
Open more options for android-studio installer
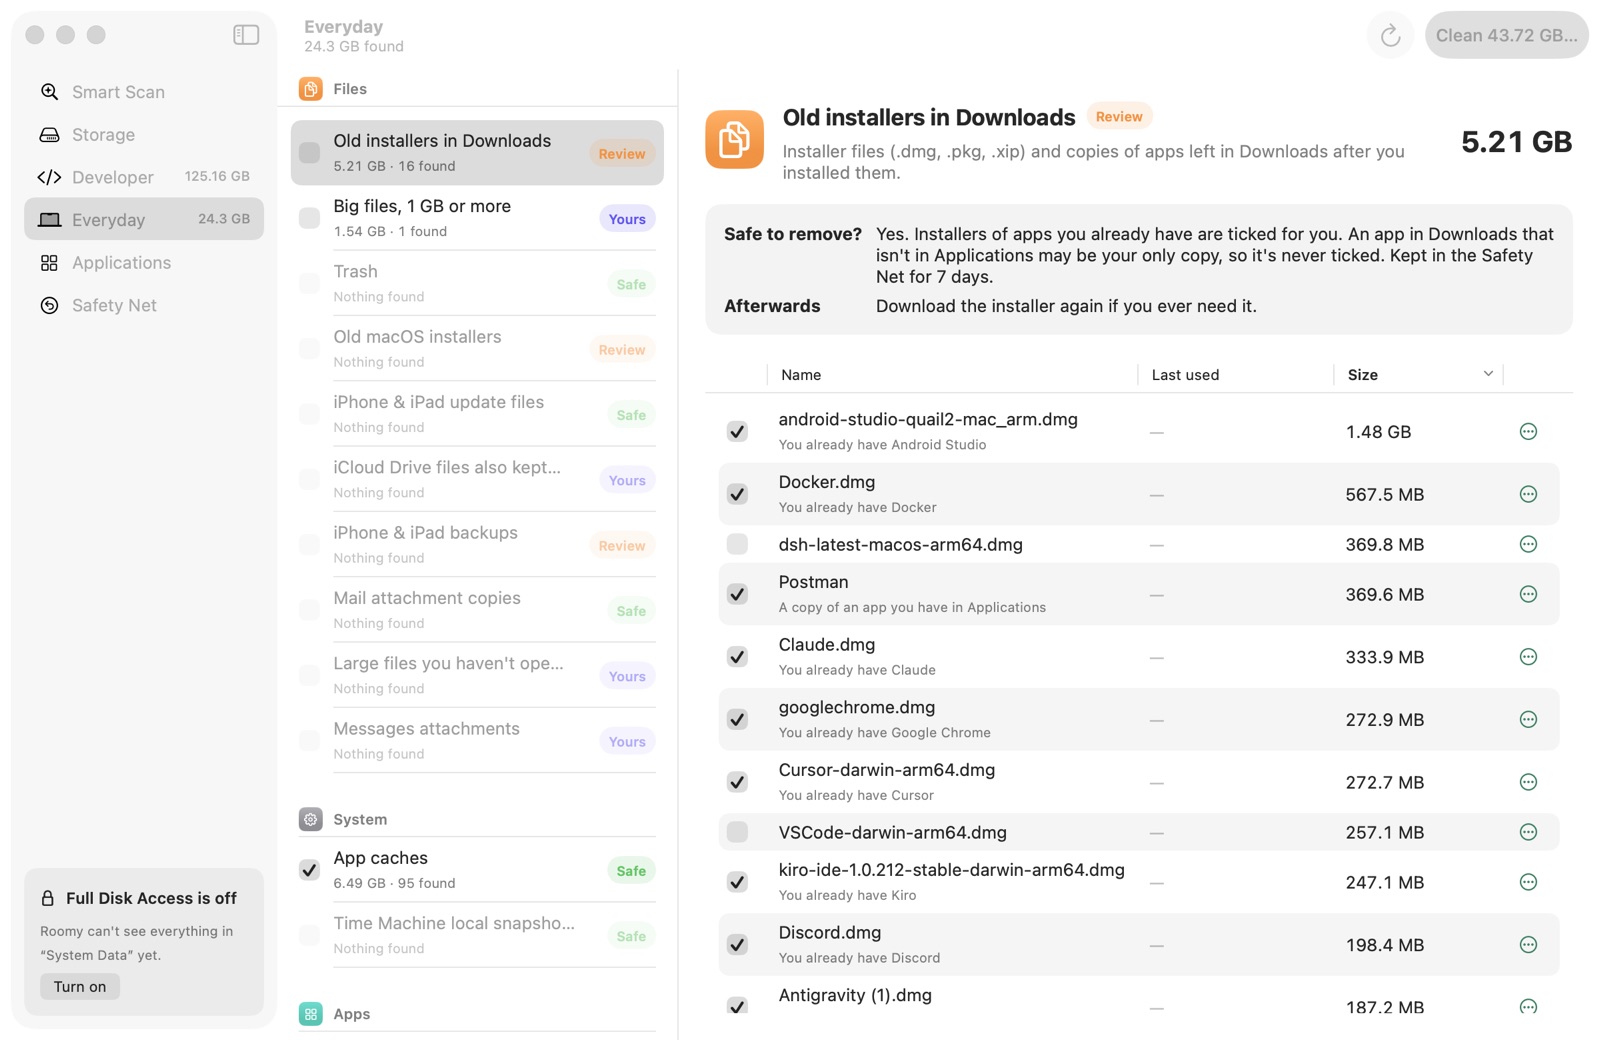pyautogui.click(x=1528, y=432)
